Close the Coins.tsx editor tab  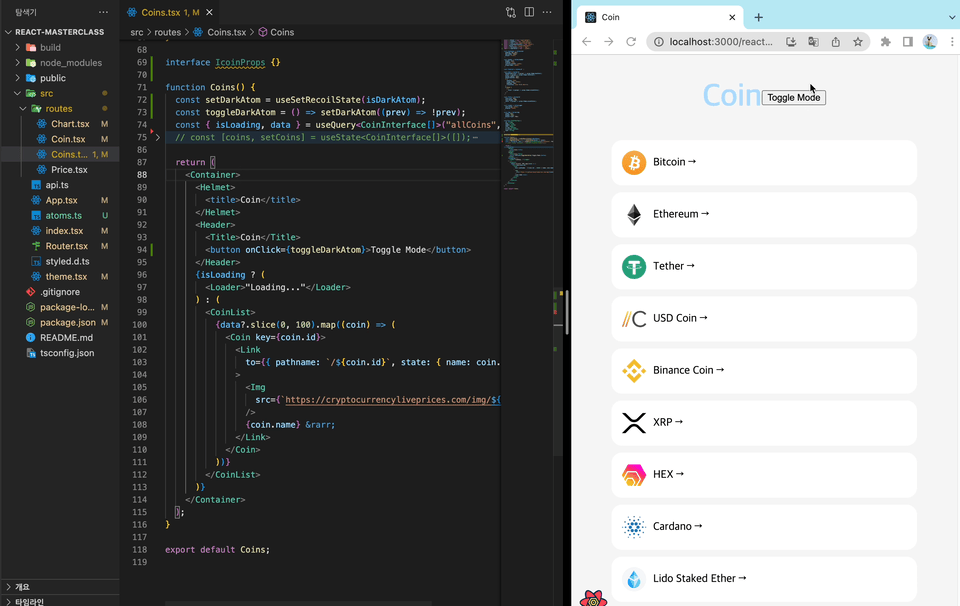click(209, 12)
